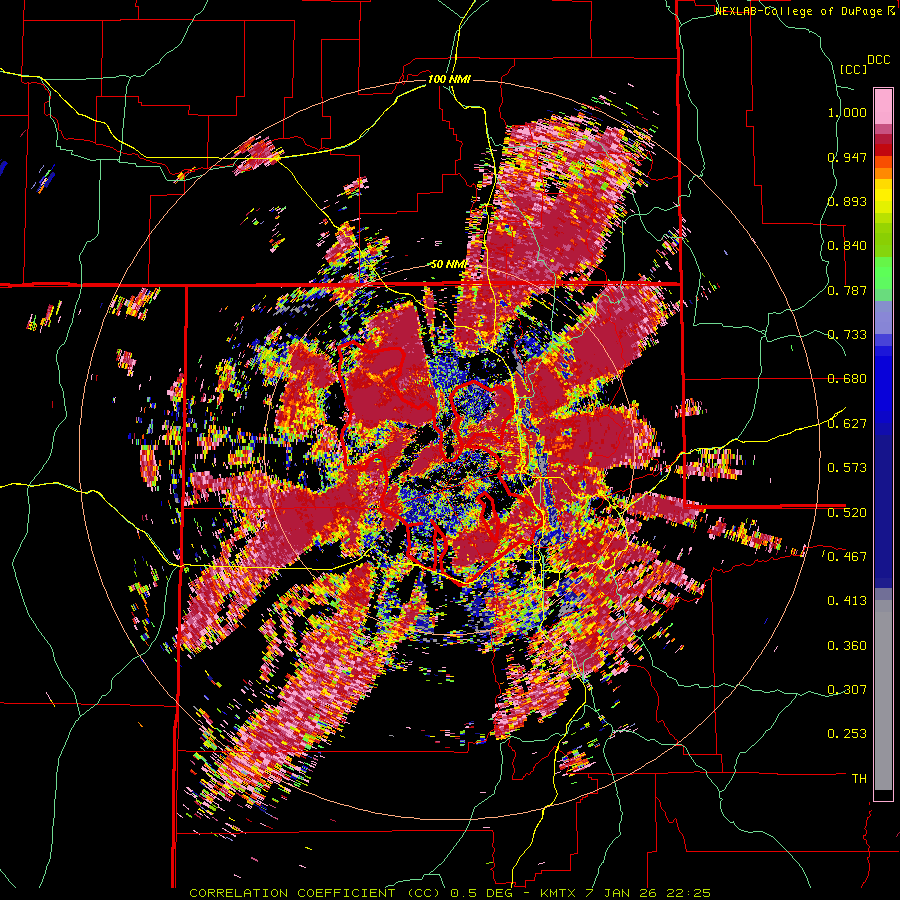The image size is (900, 900).
Task: Select the 0.467 scale value
Action: click(x=847, y=556)
